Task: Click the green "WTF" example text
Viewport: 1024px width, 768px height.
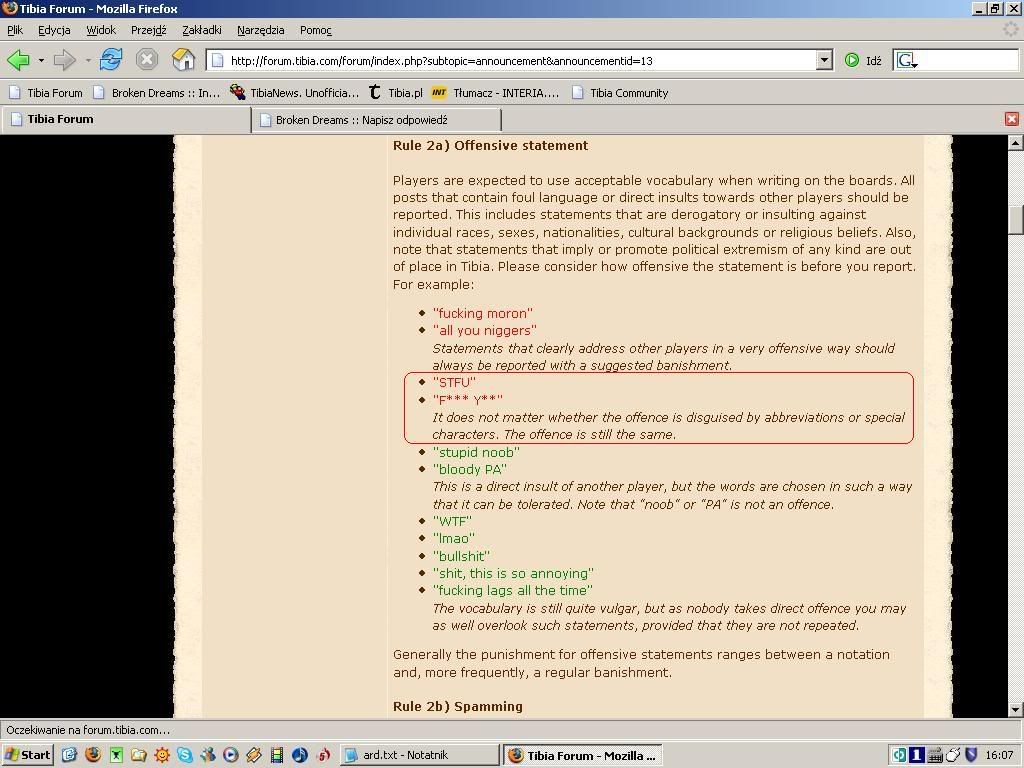Action: point(452,521)
